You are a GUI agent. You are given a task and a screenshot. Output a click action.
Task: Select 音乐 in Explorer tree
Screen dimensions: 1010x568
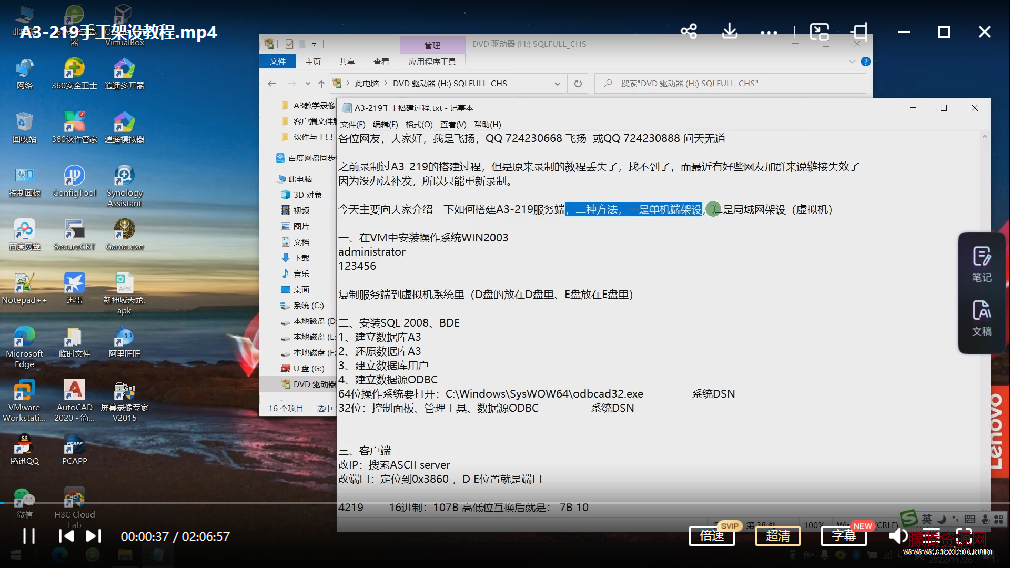click(x=296, y=274)
